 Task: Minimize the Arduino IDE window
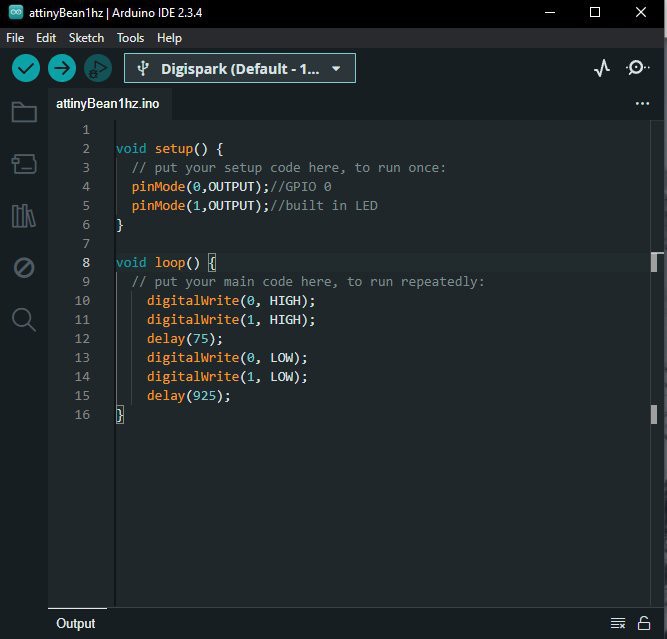pos(550,12)
